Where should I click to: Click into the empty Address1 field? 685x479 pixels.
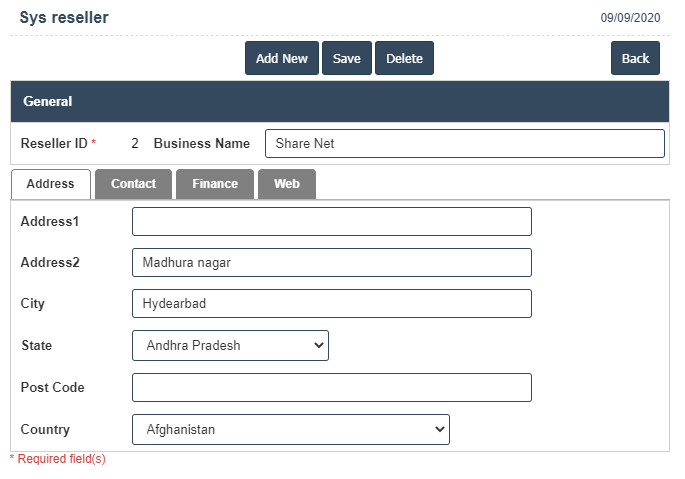click(x=331, y=222)
